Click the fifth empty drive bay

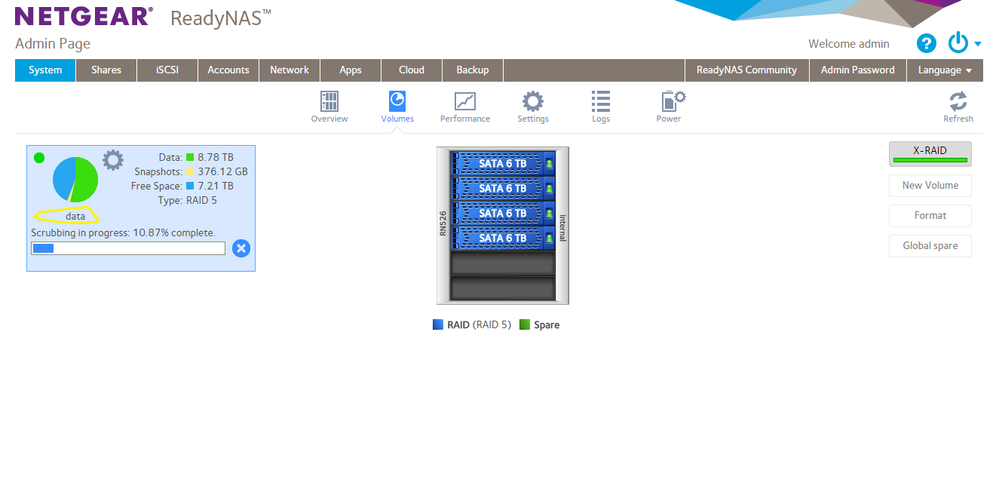[502, 263]
